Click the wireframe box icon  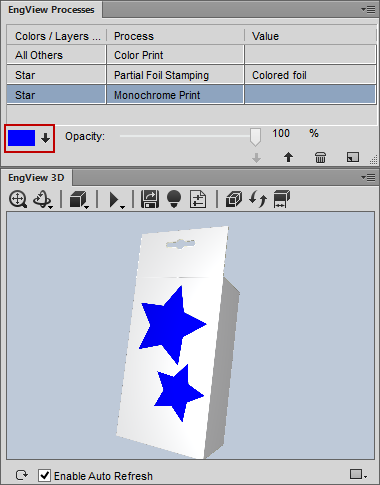coord(234,199)
